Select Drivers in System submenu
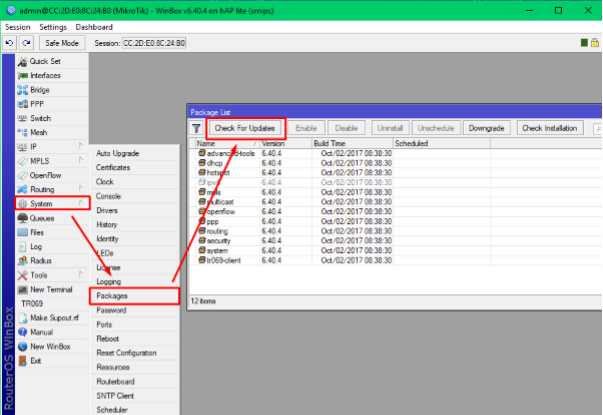 [x=135, y=210]
